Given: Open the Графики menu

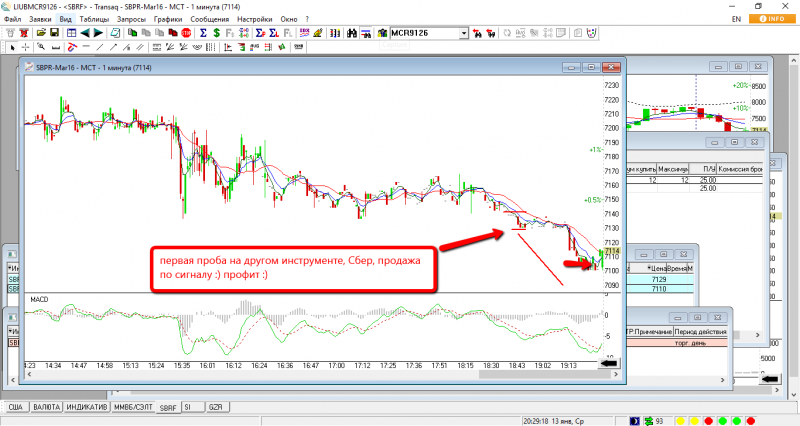Looking at the screenshot, I should 167,19.
